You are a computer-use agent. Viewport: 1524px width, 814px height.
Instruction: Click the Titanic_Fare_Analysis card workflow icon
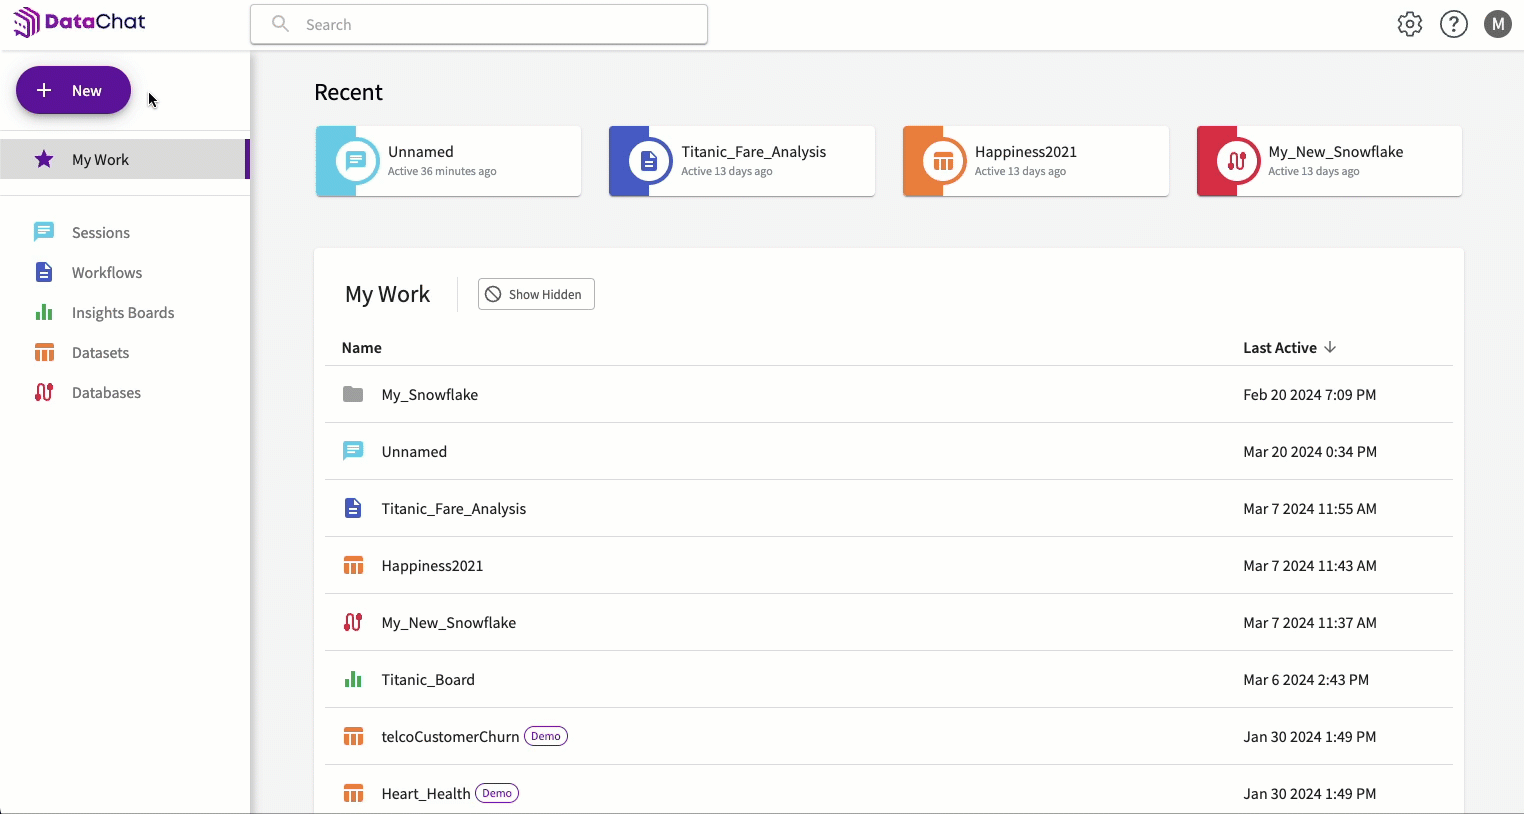[649, 161]
